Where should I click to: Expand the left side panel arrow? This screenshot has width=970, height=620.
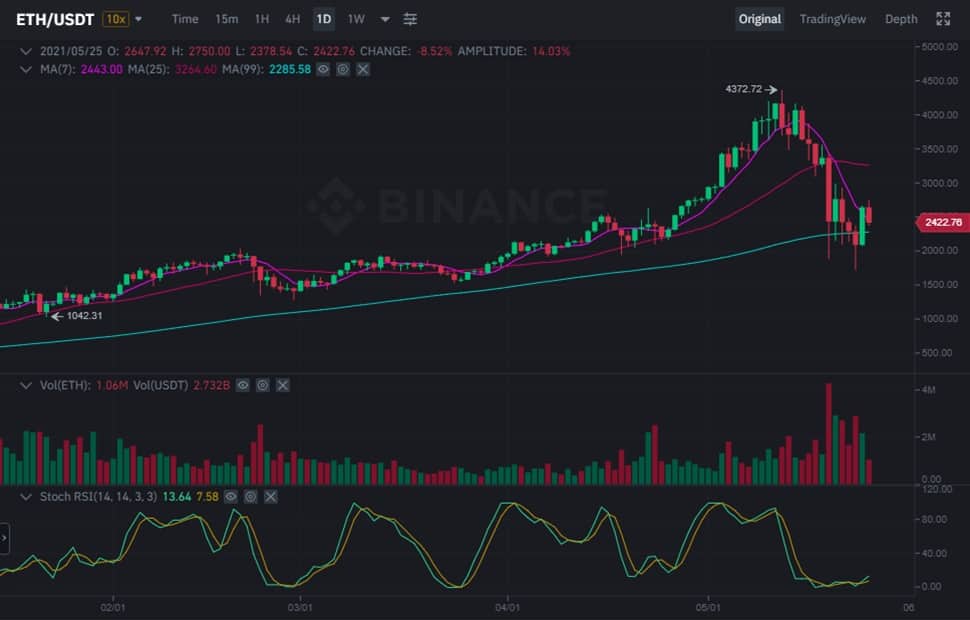(x=4, y=538)
